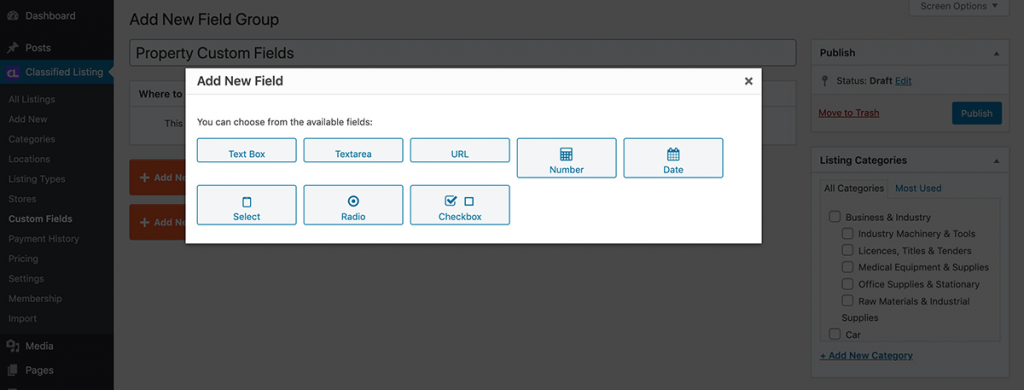Click the lower orange Add New button
This screenshot has width=1024, height=390.
[x=157, y=222]
